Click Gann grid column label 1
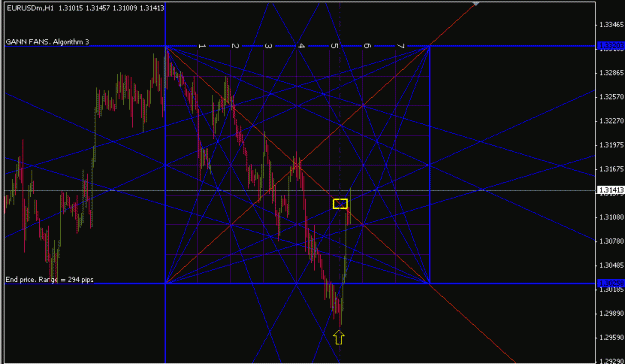Viewport: 625px width, 364px height. coord(202,46)
